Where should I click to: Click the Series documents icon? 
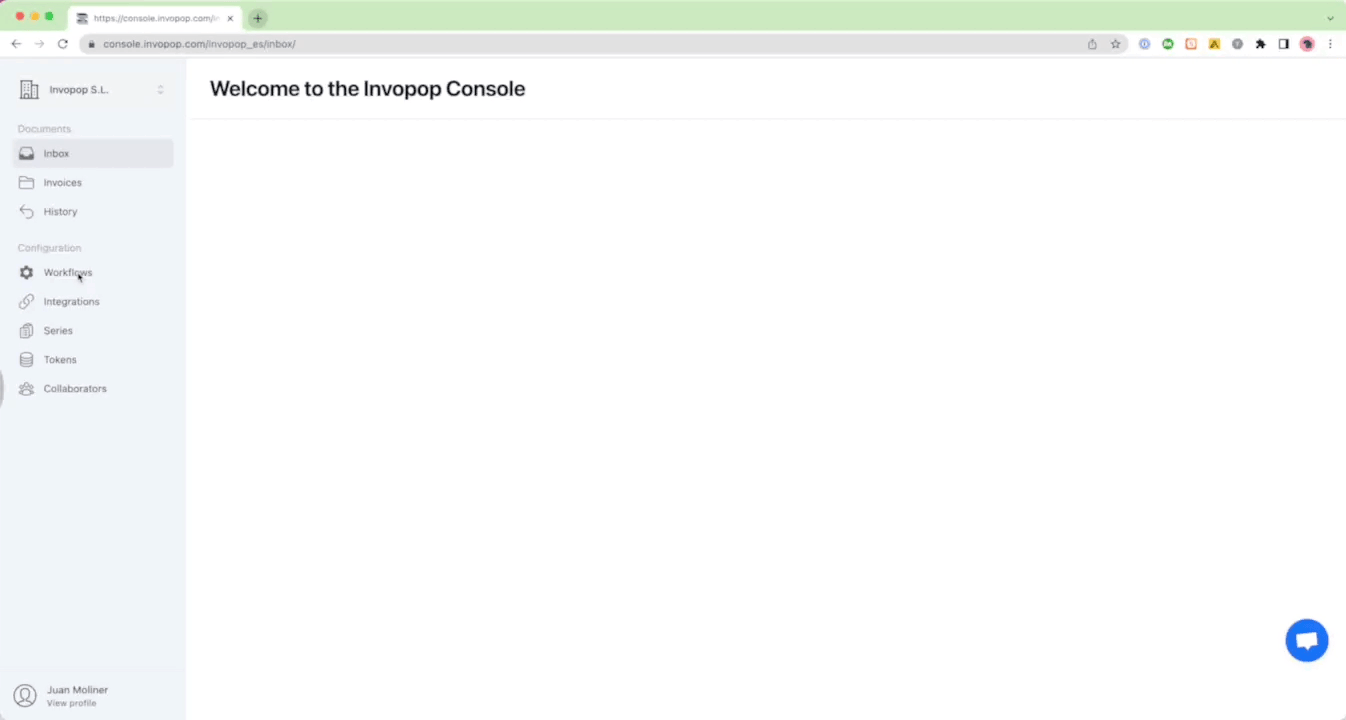tap(27, 331)
